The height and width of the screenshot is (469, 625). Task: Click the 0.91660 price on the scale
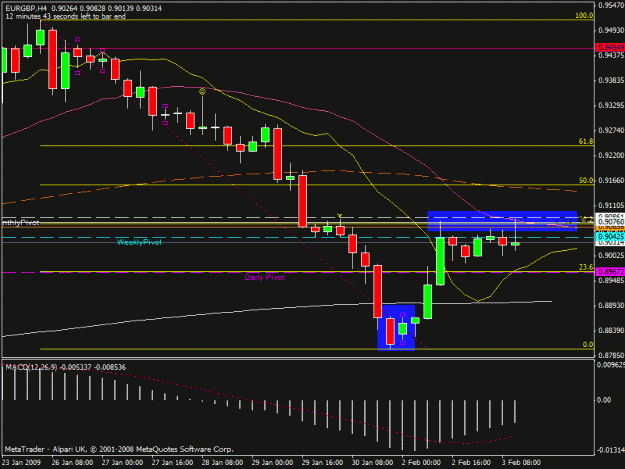[611, 181]
